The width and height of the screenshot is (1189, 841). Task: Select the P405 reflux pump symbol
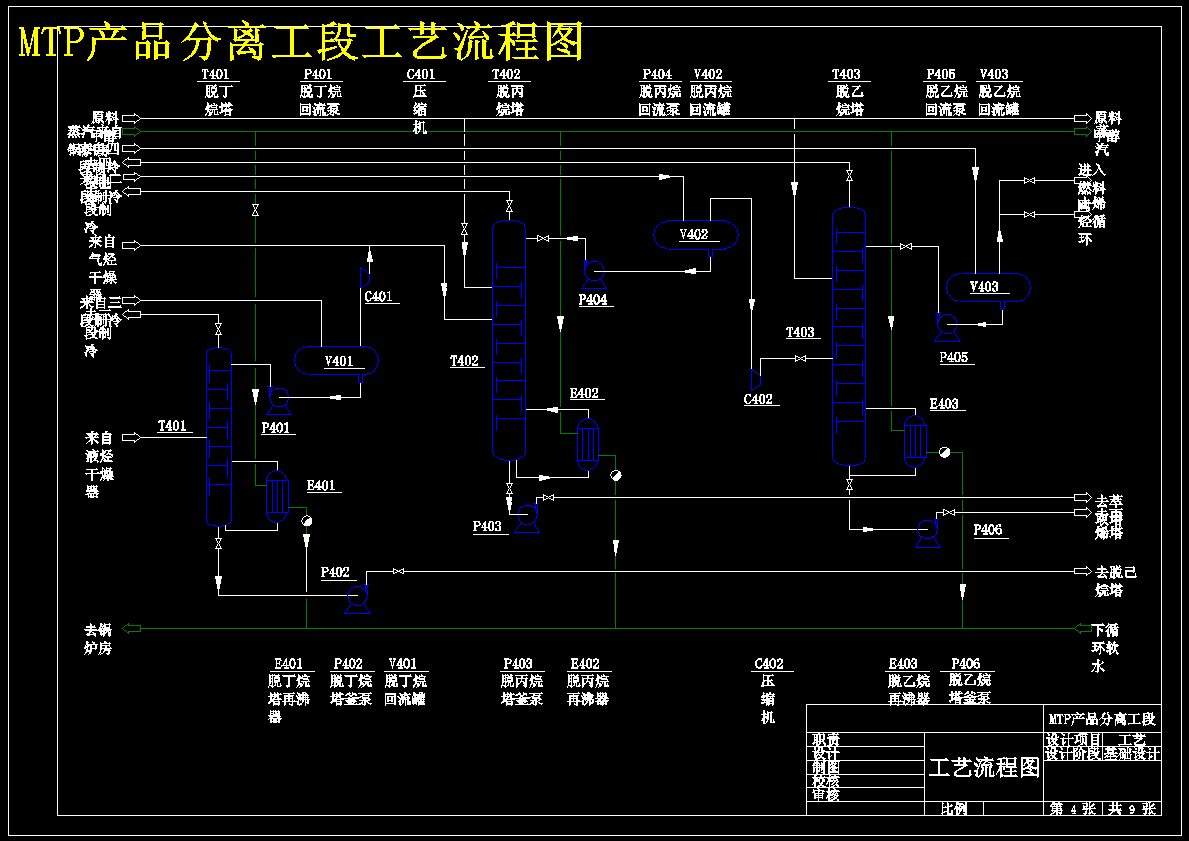point(947,328)
